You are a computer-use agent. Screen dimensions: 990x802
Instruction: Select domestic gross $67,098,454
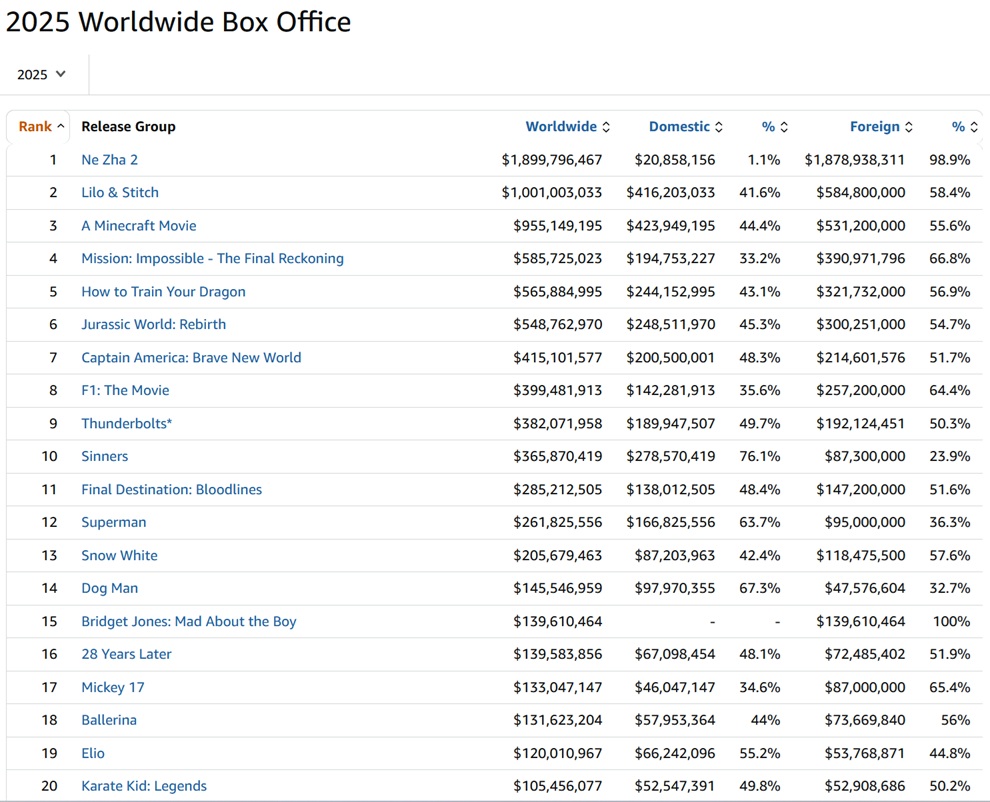pyautogui.click(x=675, y=654)
